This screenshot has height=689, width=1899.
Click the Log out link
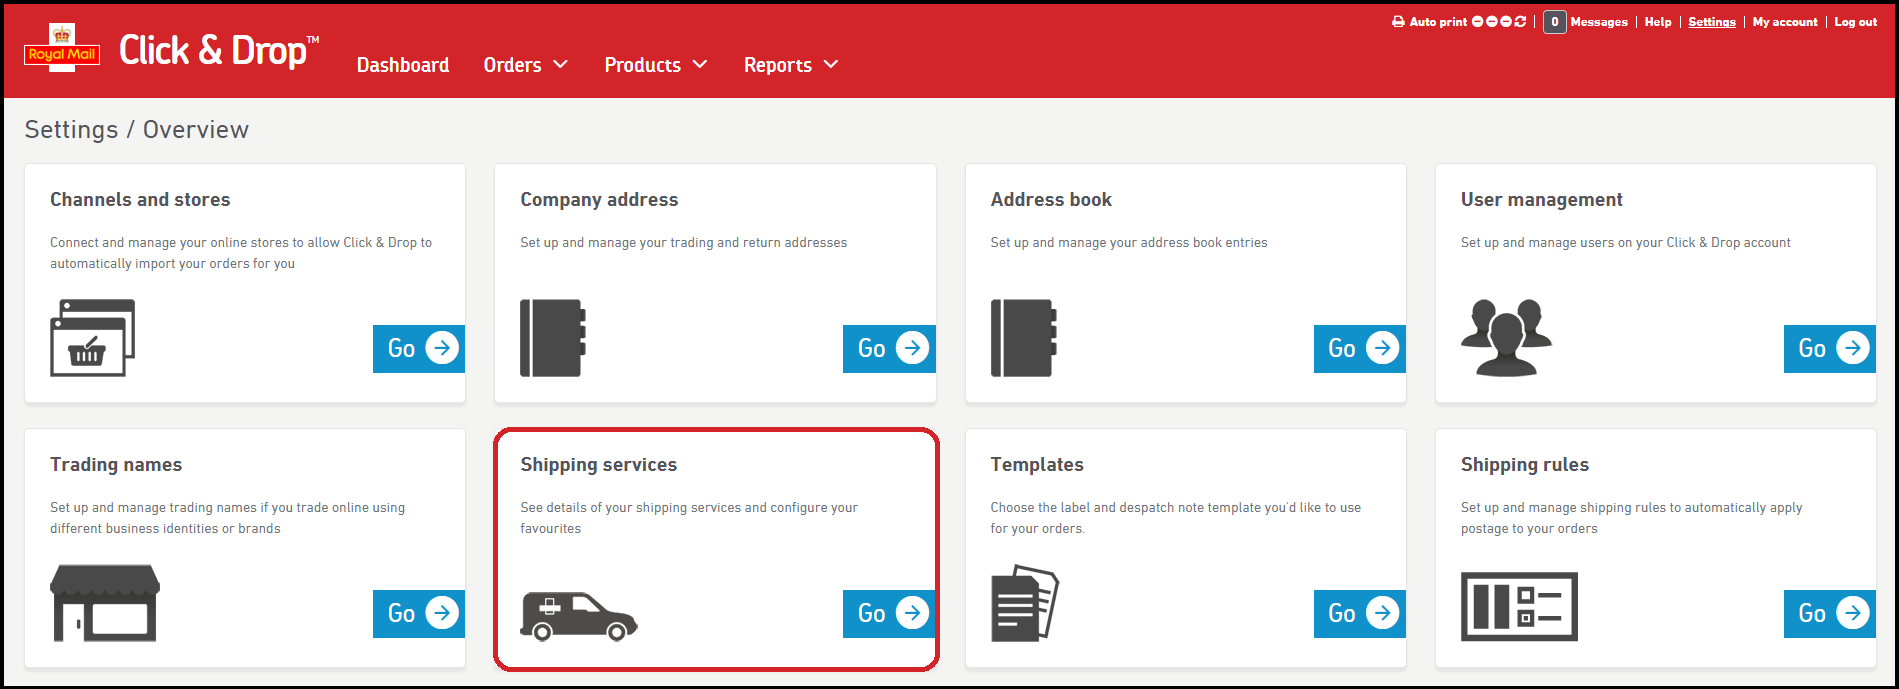[x=1855, y=22]
